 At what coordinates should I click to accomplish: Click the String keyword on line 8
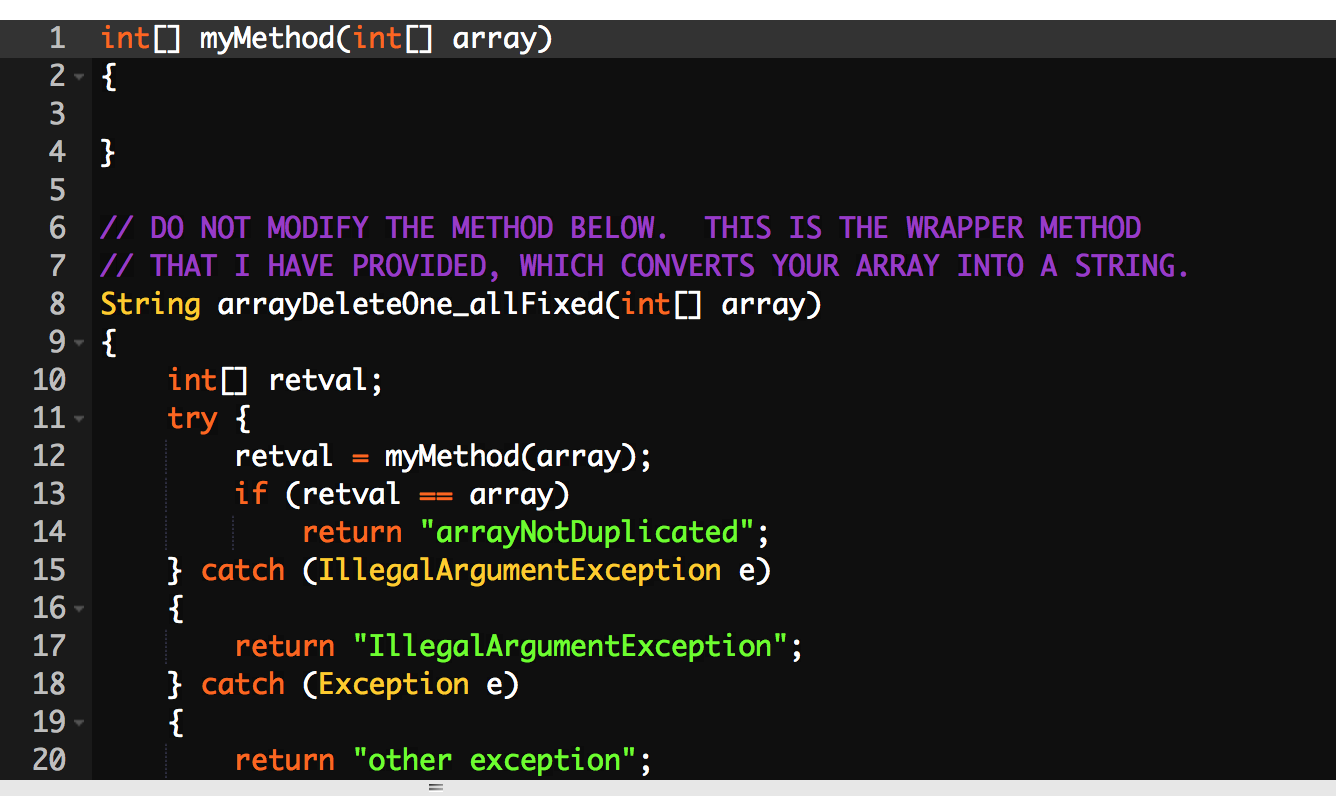(x=148, y=304)
